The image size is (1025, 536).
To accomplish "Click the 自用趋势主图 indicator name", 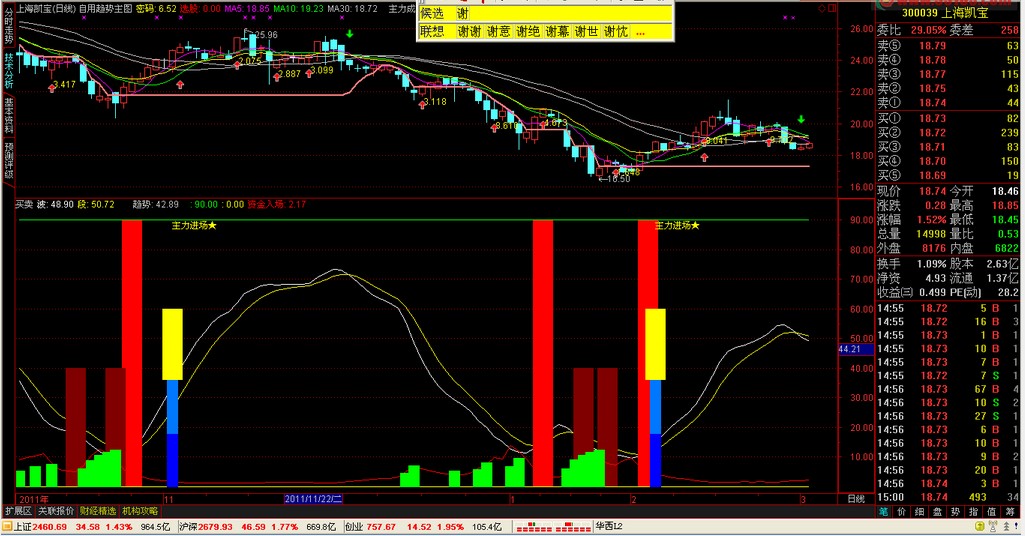I will tap(105, 9).
